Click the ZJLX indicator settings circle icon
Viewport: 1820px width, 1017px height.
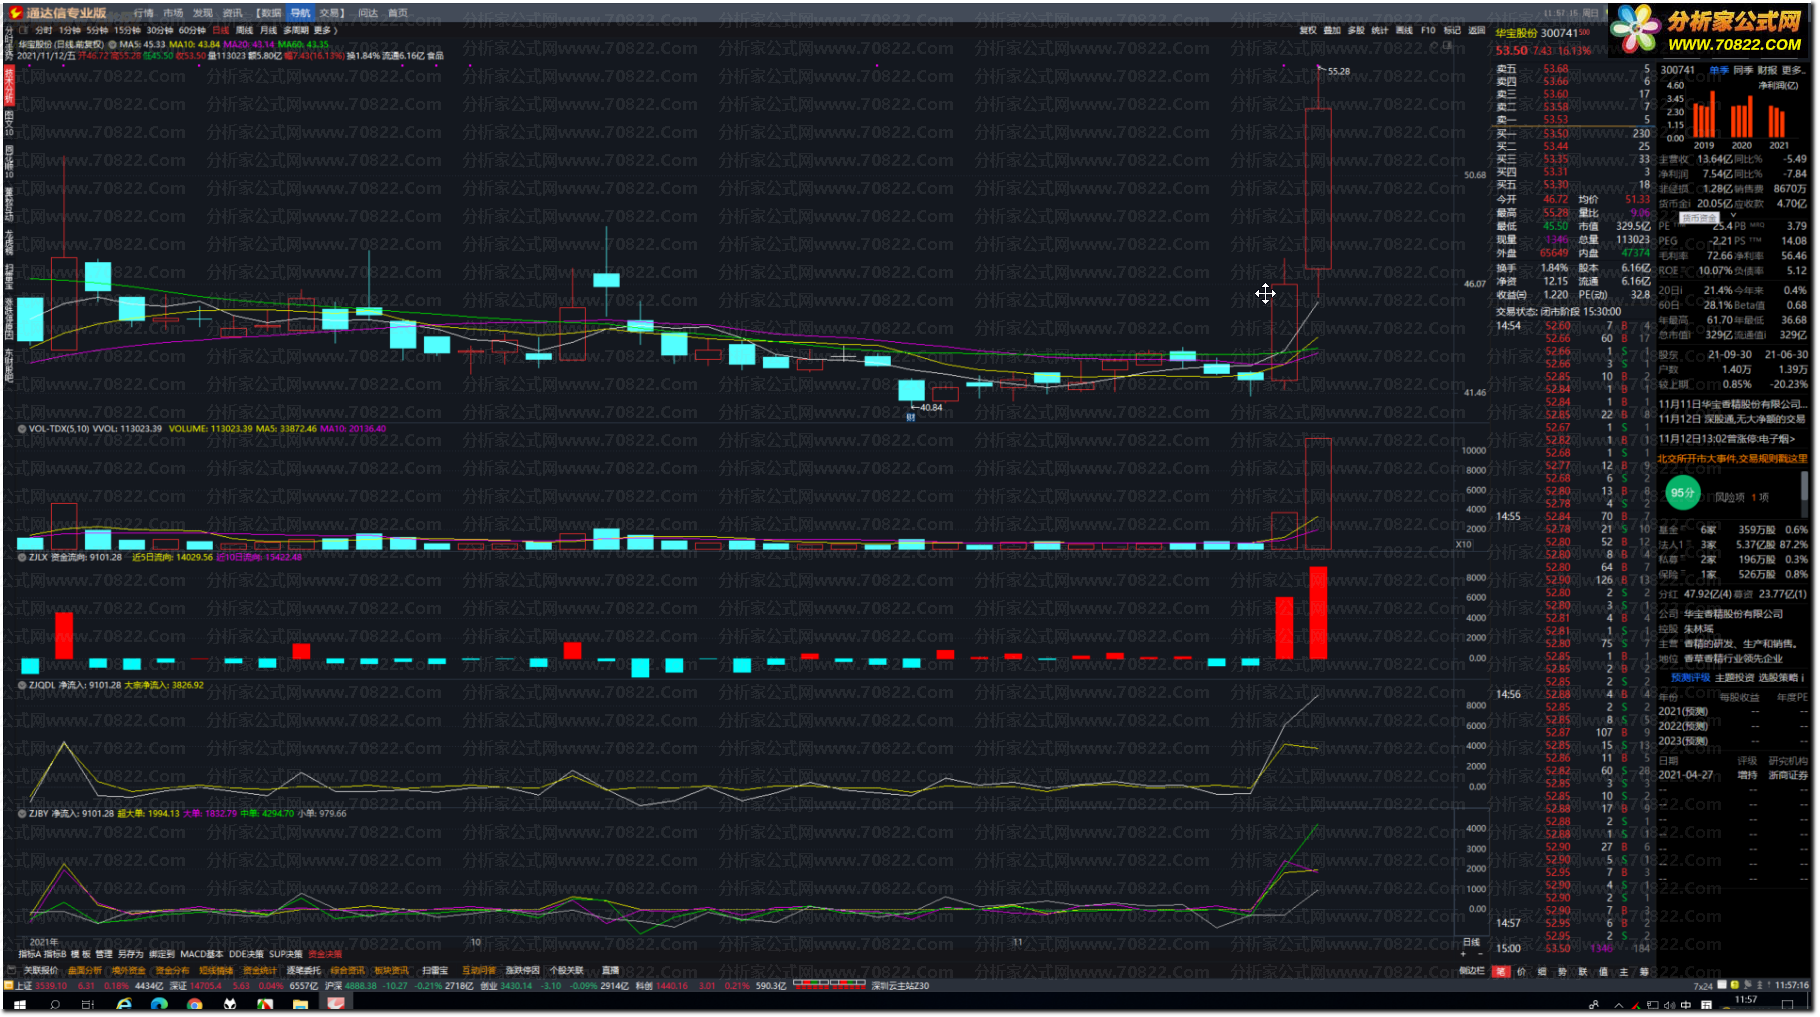[22, 557]
